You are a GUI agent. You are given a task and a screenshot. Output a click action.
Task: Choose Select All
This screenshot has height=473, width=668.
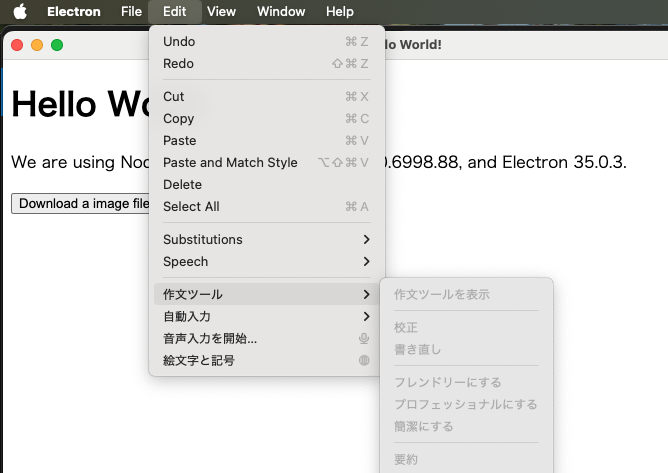click(267, 207)
